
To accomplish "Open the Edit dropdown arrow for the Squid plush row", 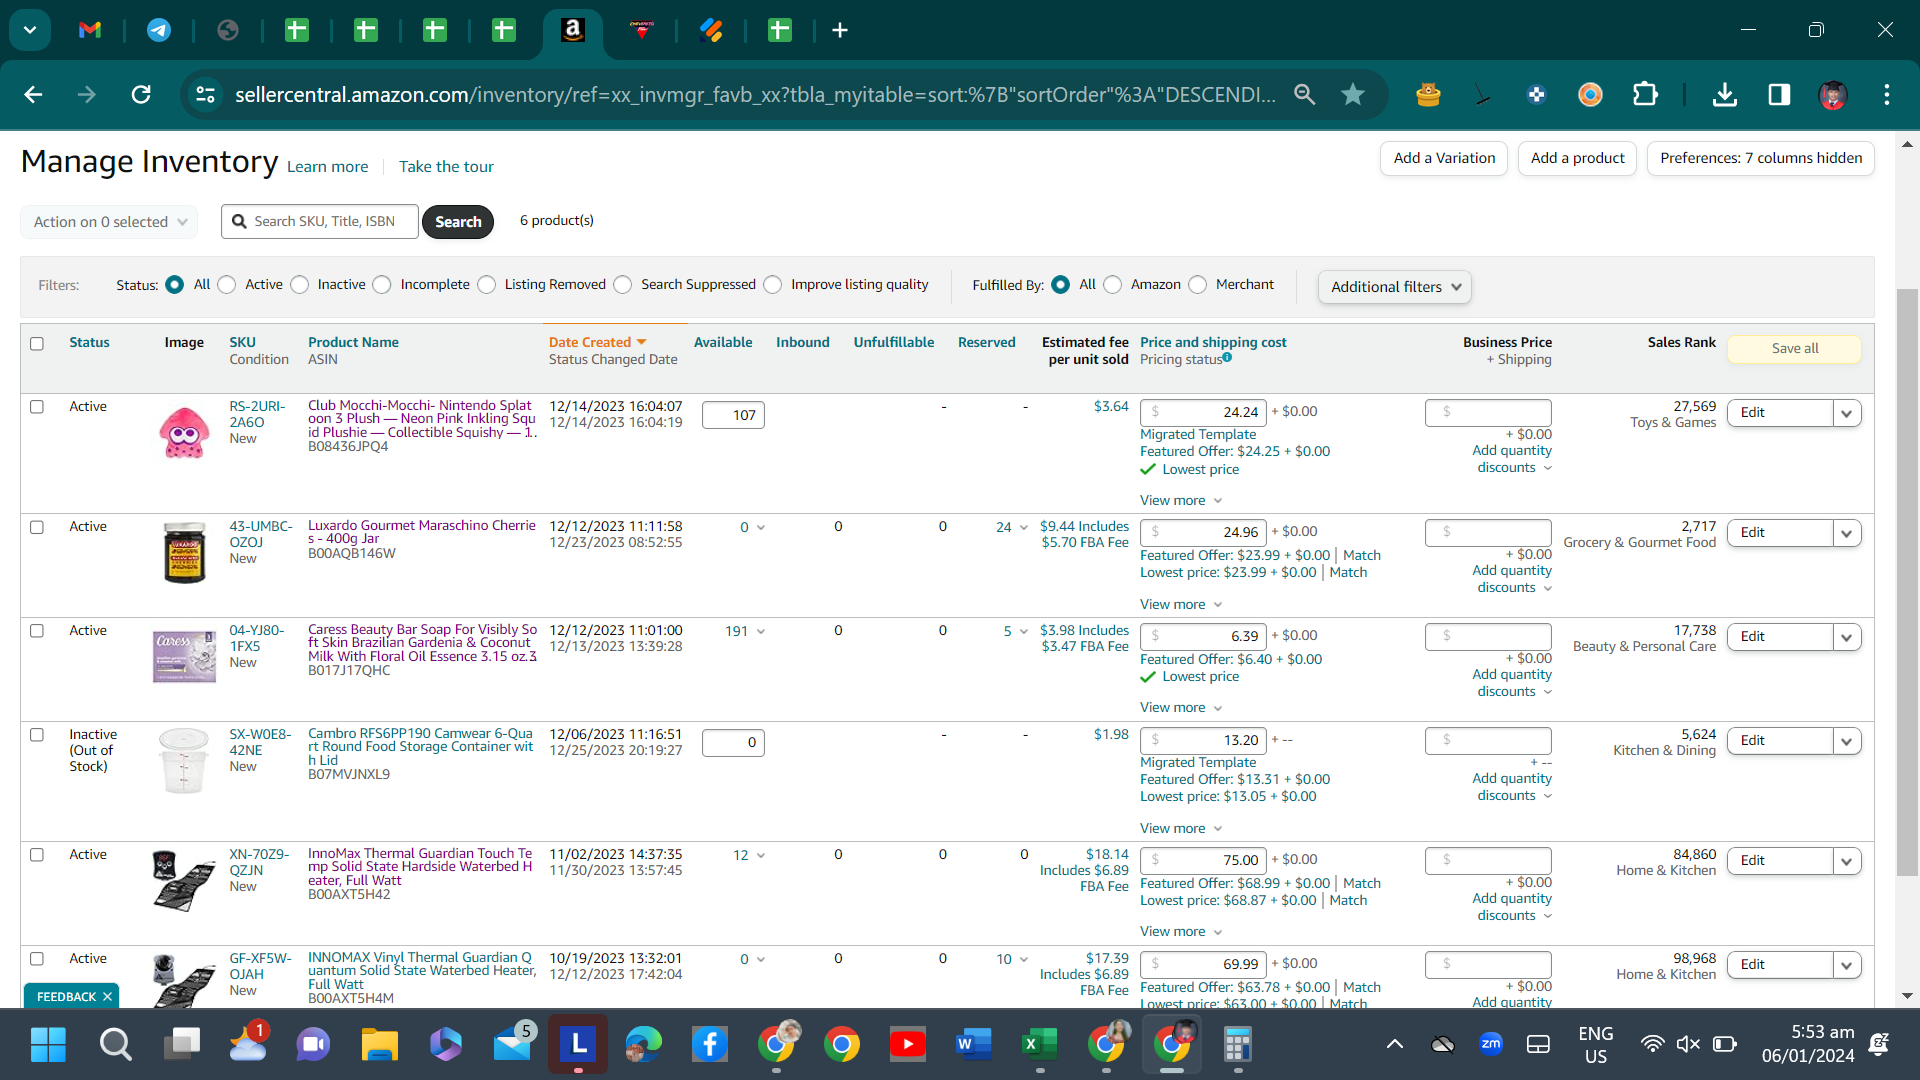I will click(x=1846, y=413).
